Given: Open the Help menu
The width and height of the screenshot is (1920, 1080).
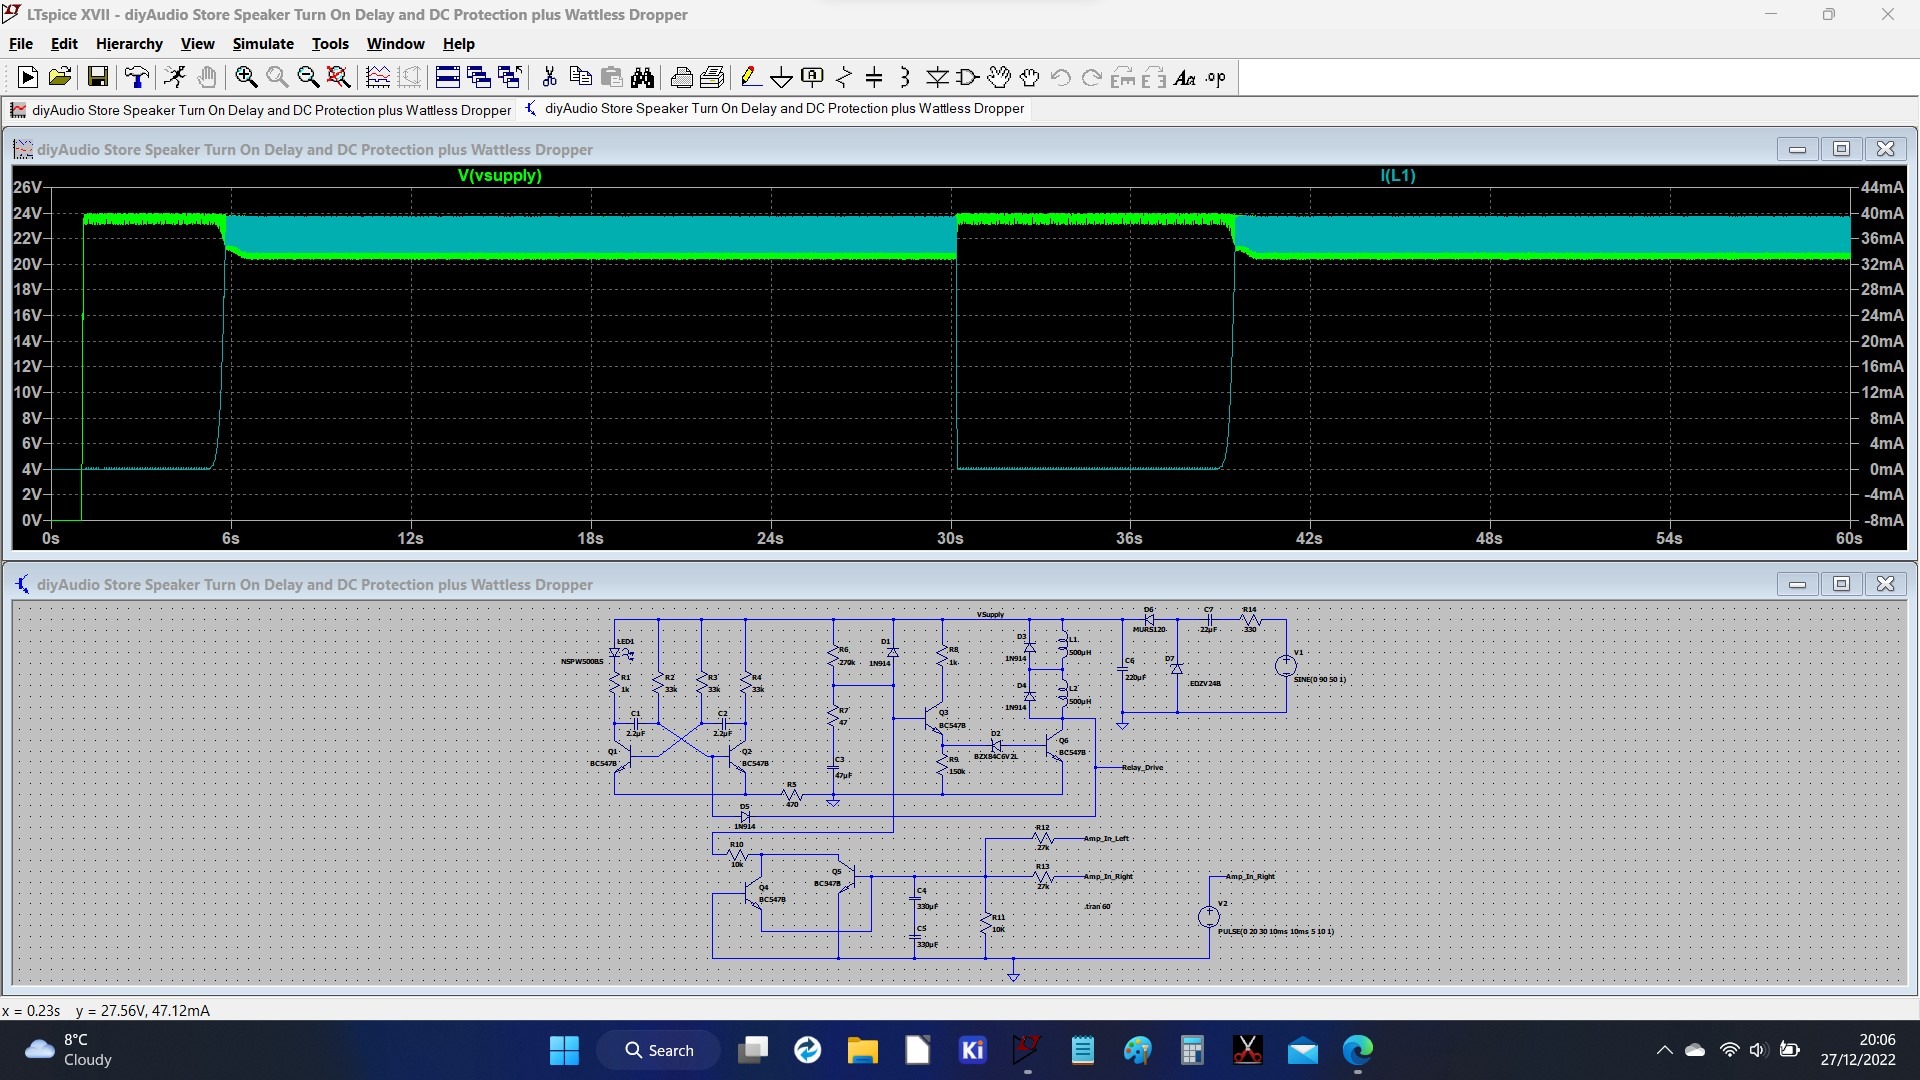Looking at the screenshot, I should pyautogui.click(x=458, y=44).
